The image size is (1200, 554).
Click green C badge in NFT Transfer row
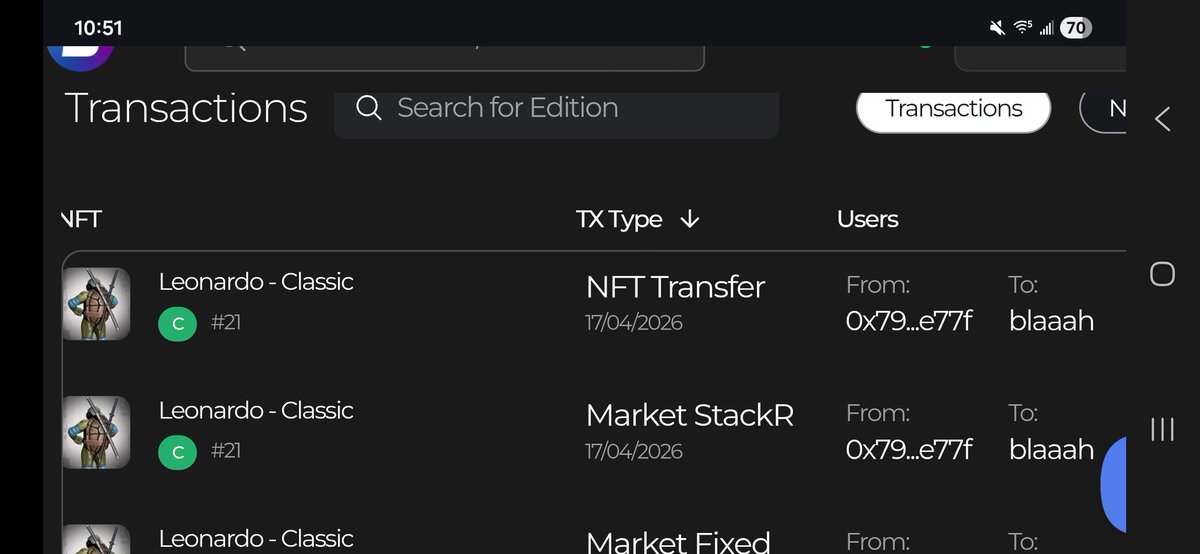tap(177, 323)
